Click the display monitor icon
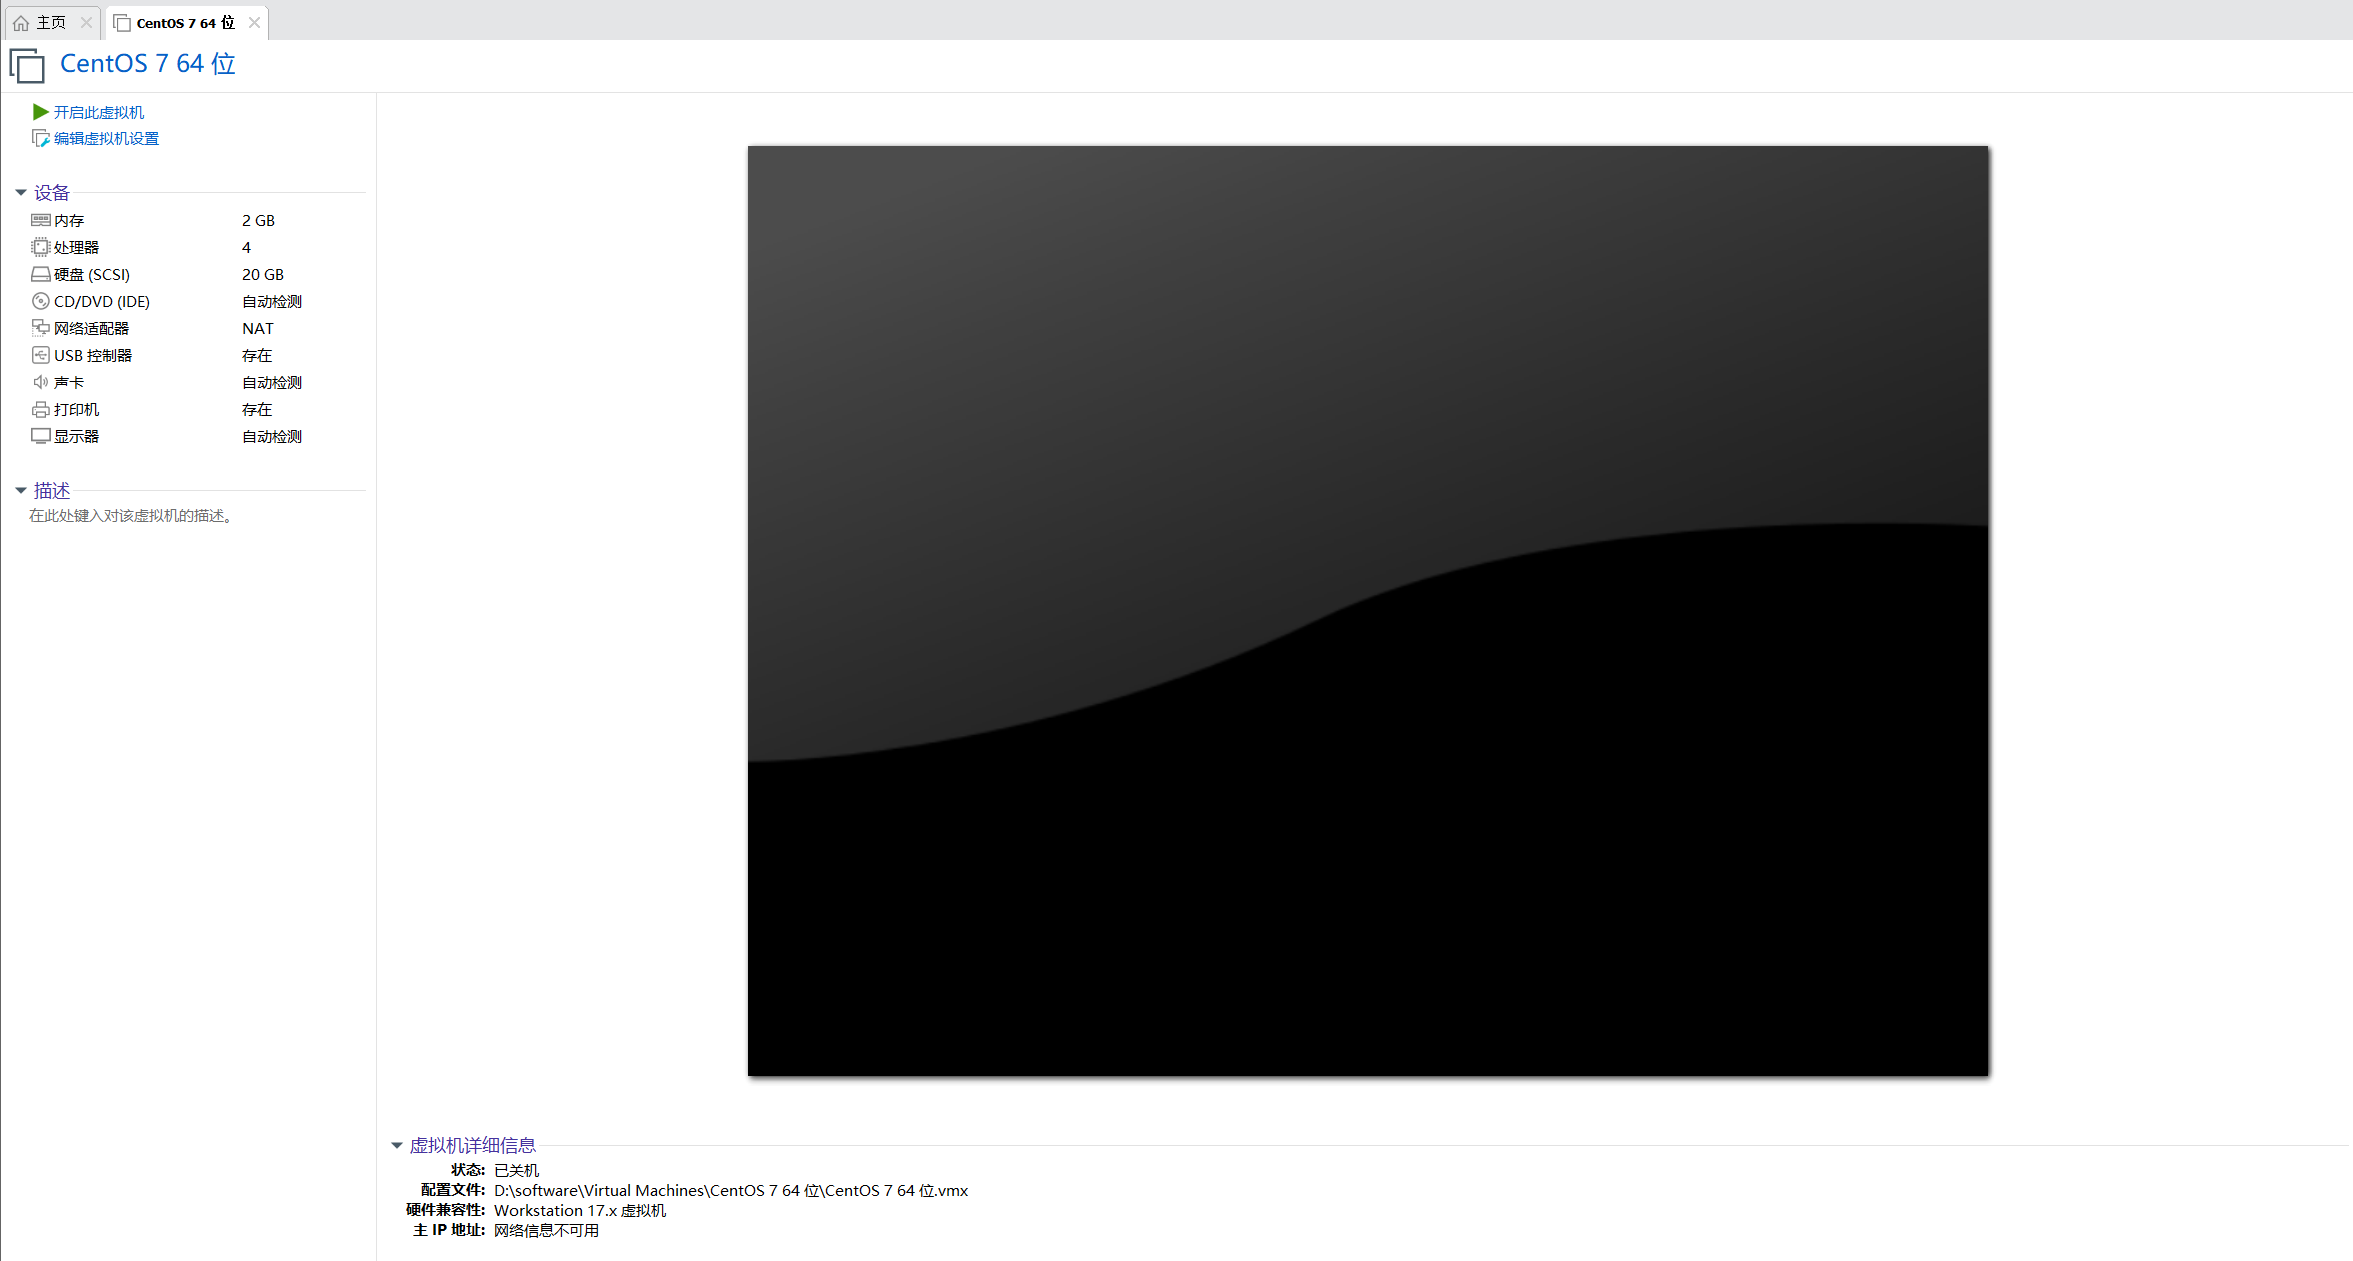 [x=40, y=436]
